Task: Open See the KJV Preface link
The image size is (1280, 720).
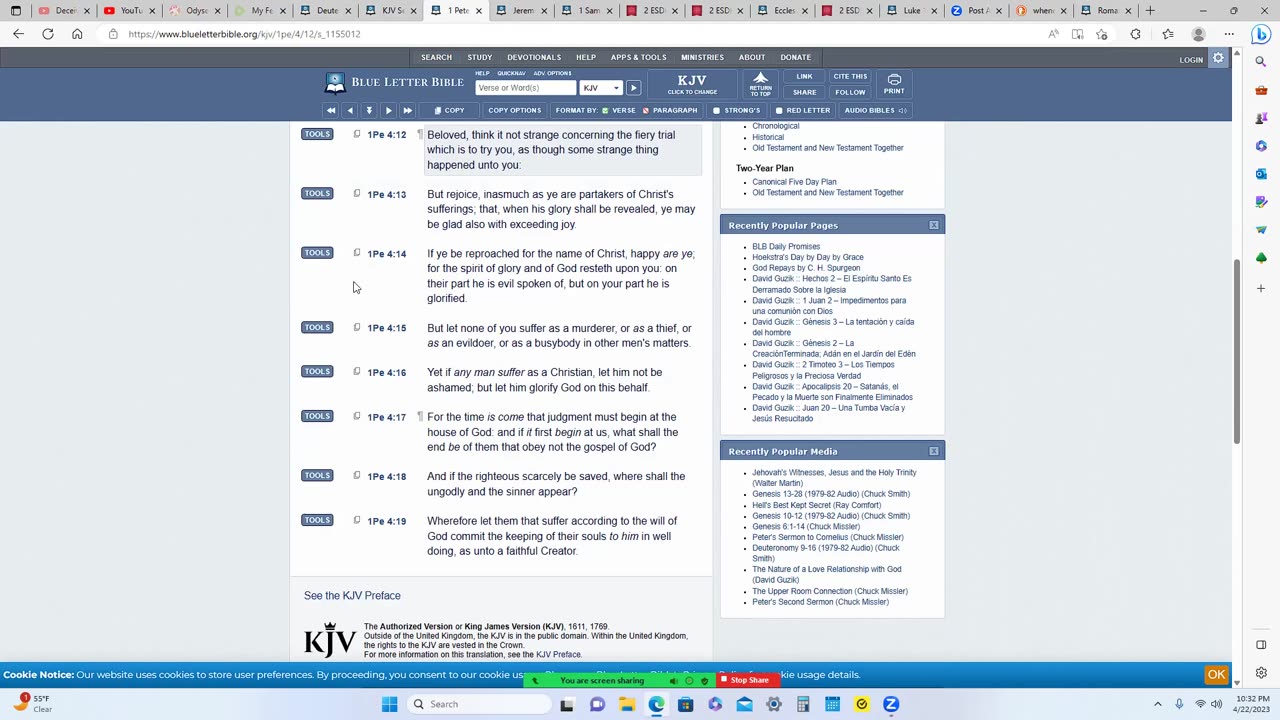Action: 352,596
